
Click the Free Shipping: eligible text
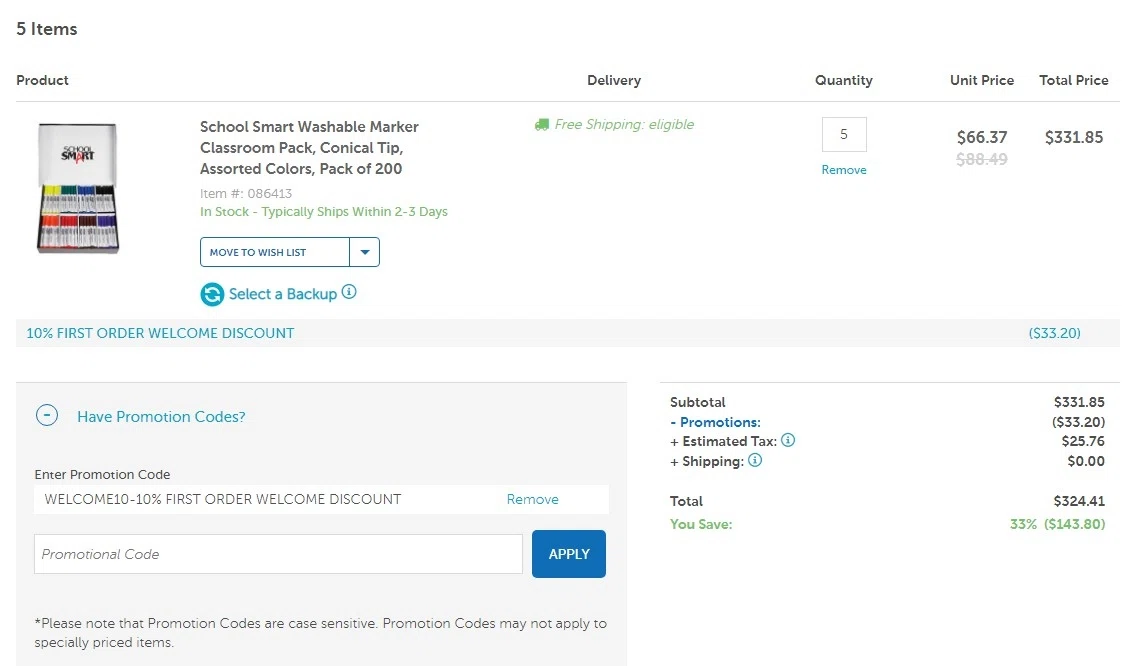point(624,125)
